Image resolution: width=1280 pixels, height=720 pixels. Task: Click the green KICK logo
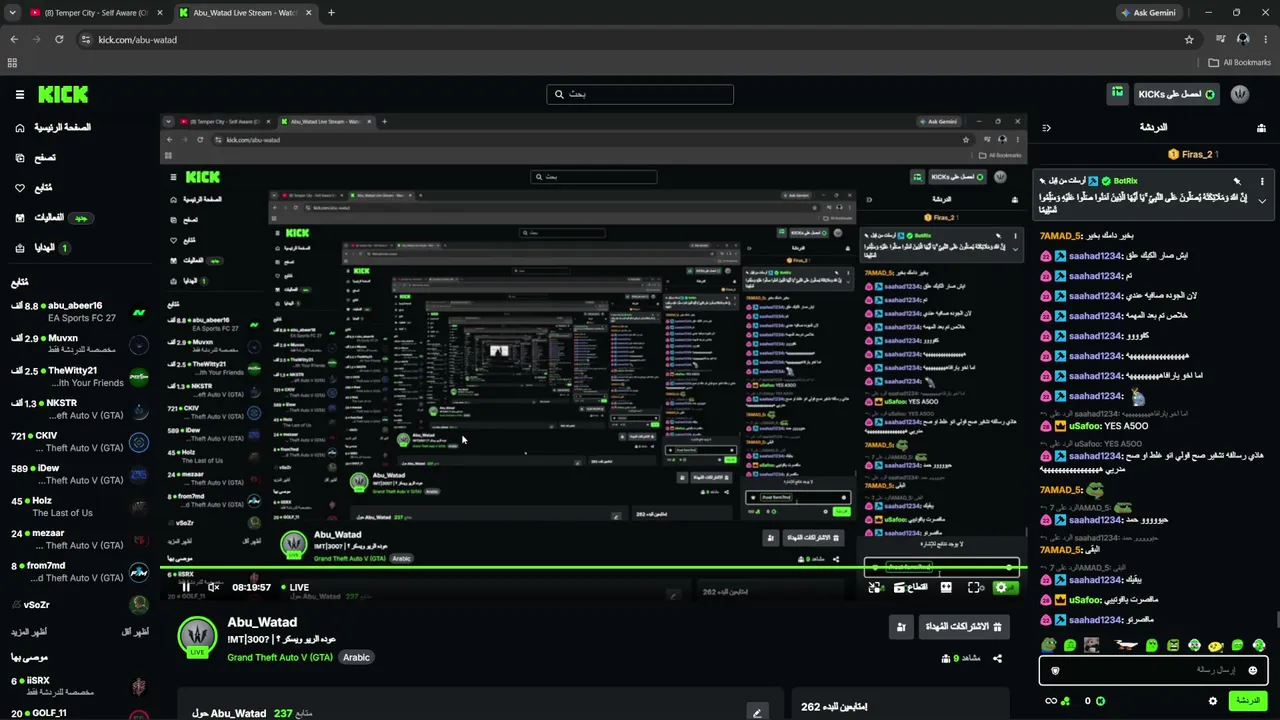(x=63, y=94)
